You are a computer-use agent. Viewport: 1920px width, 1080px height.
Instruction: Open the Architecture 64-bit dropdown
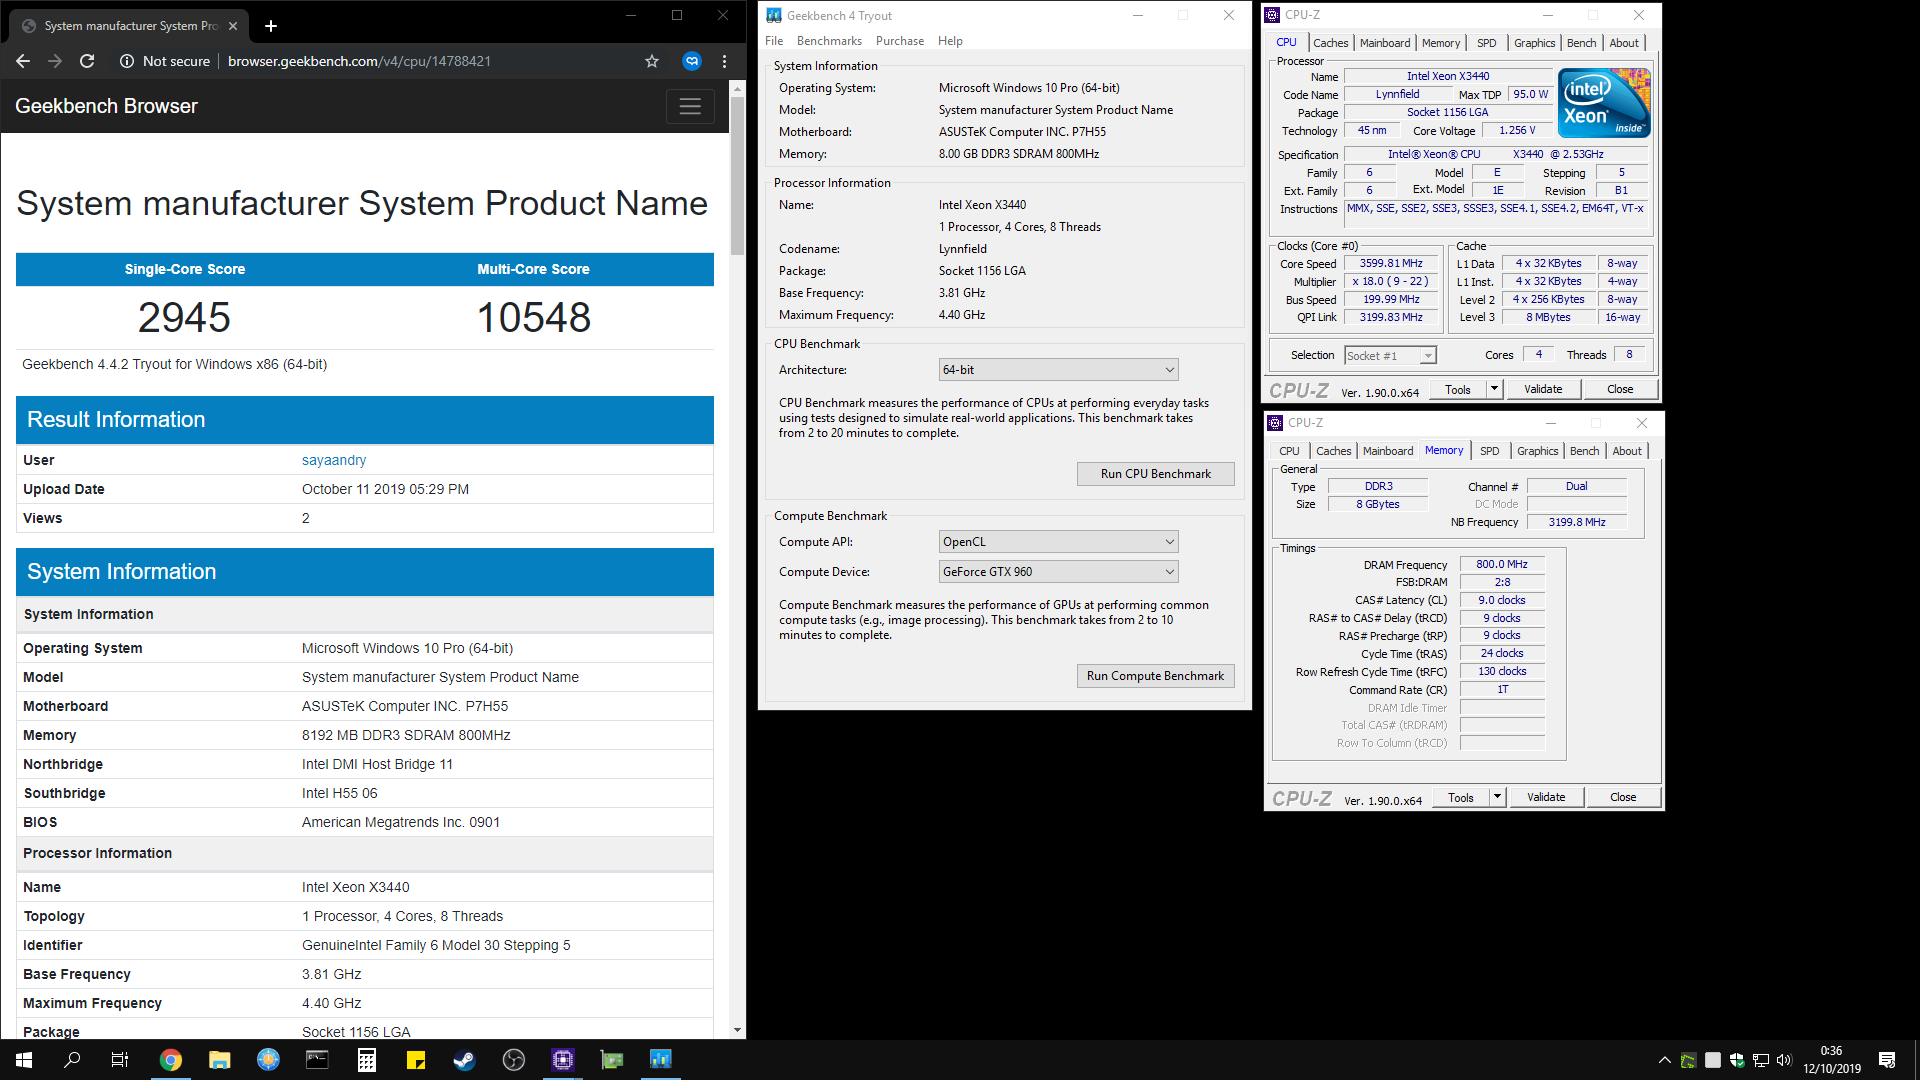[1058, 370]
